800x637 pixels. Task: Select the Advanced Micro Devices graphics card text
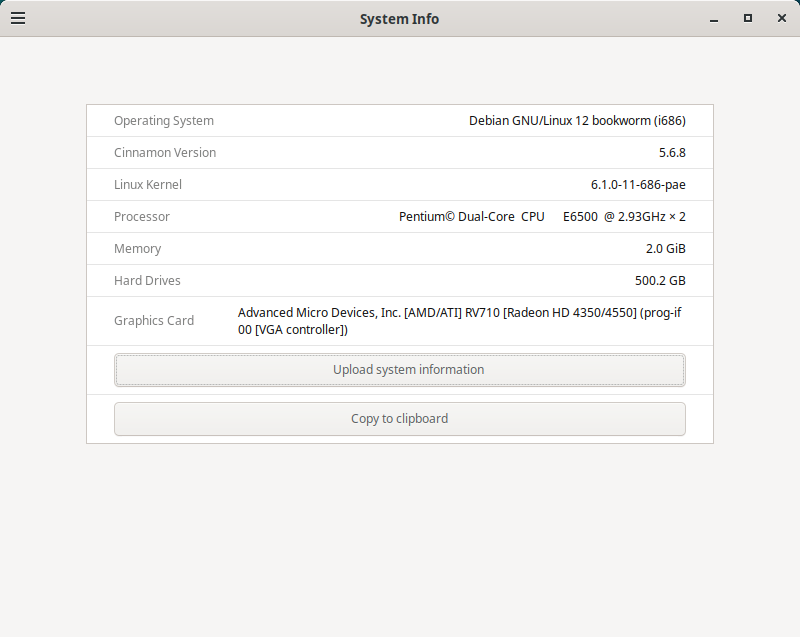point(460,321)
